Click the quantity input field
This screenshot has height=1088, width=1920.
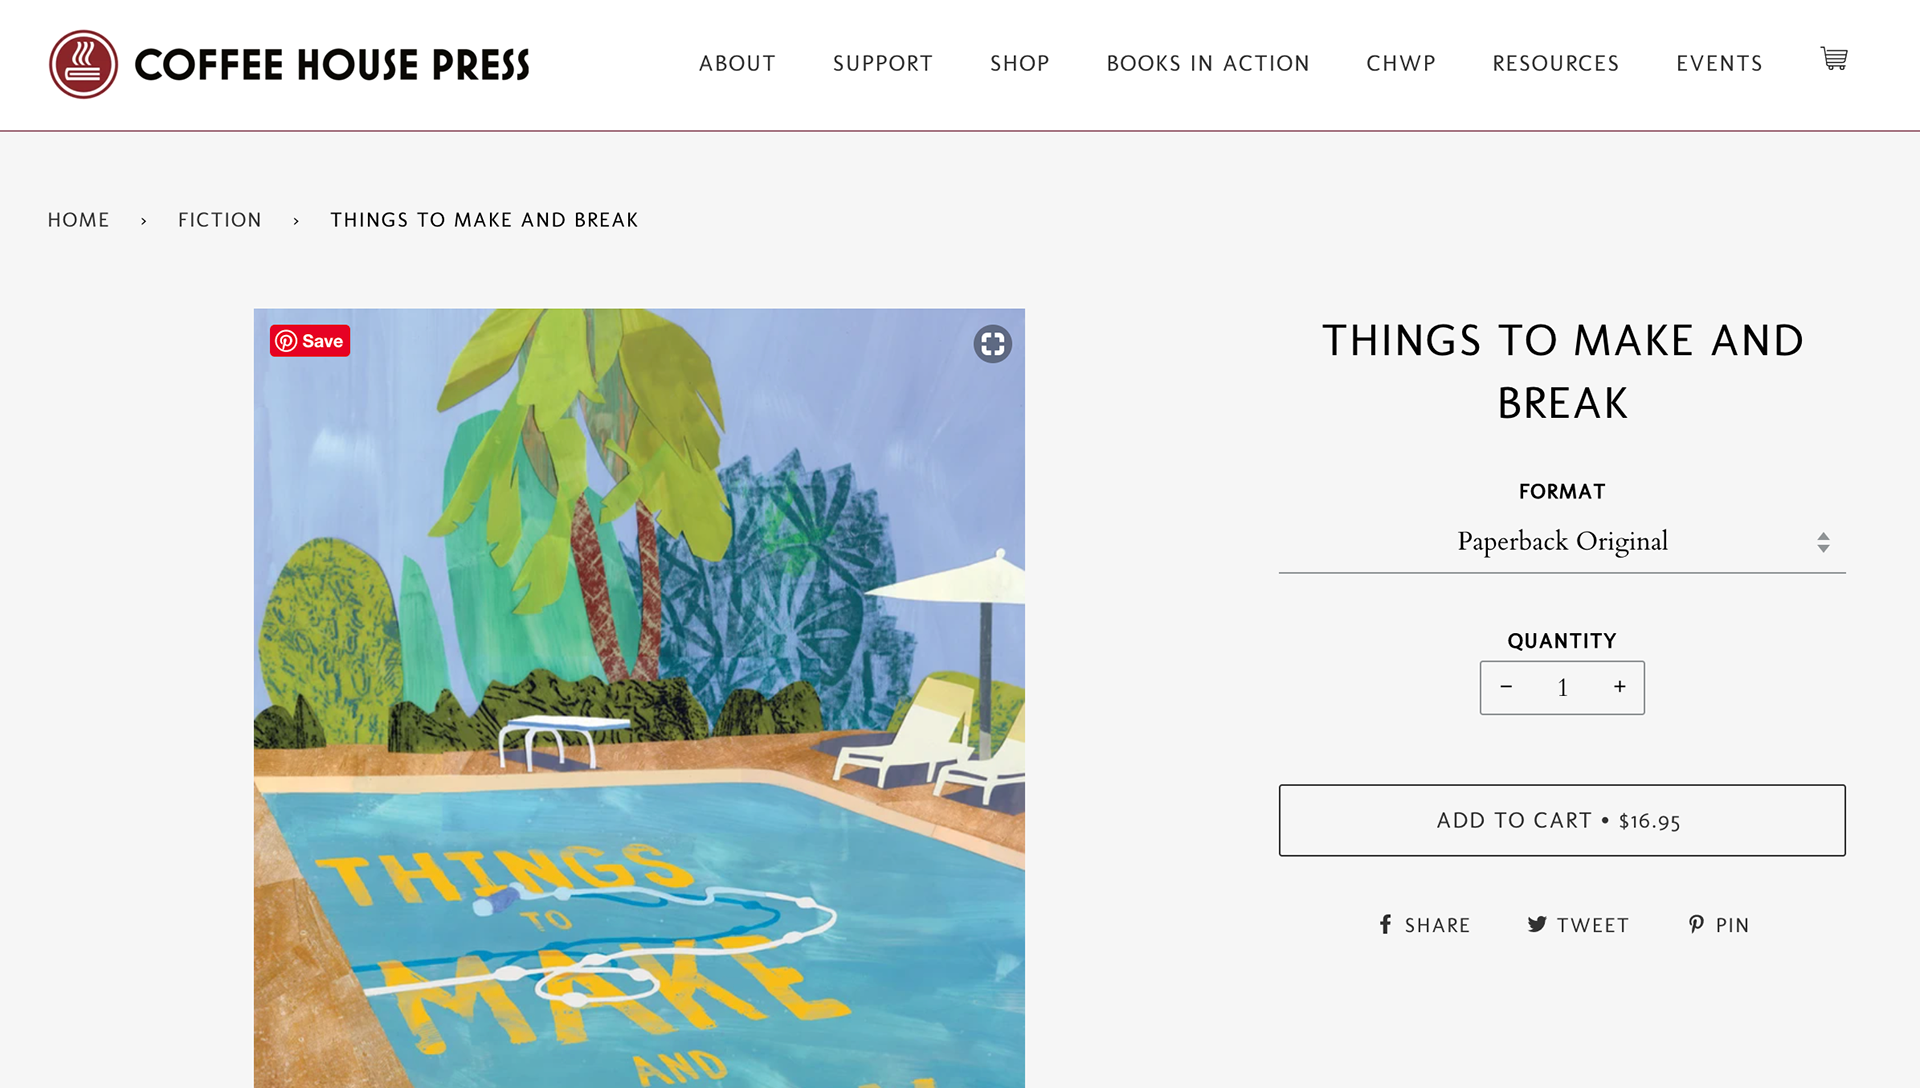(x=1562, y=687)
